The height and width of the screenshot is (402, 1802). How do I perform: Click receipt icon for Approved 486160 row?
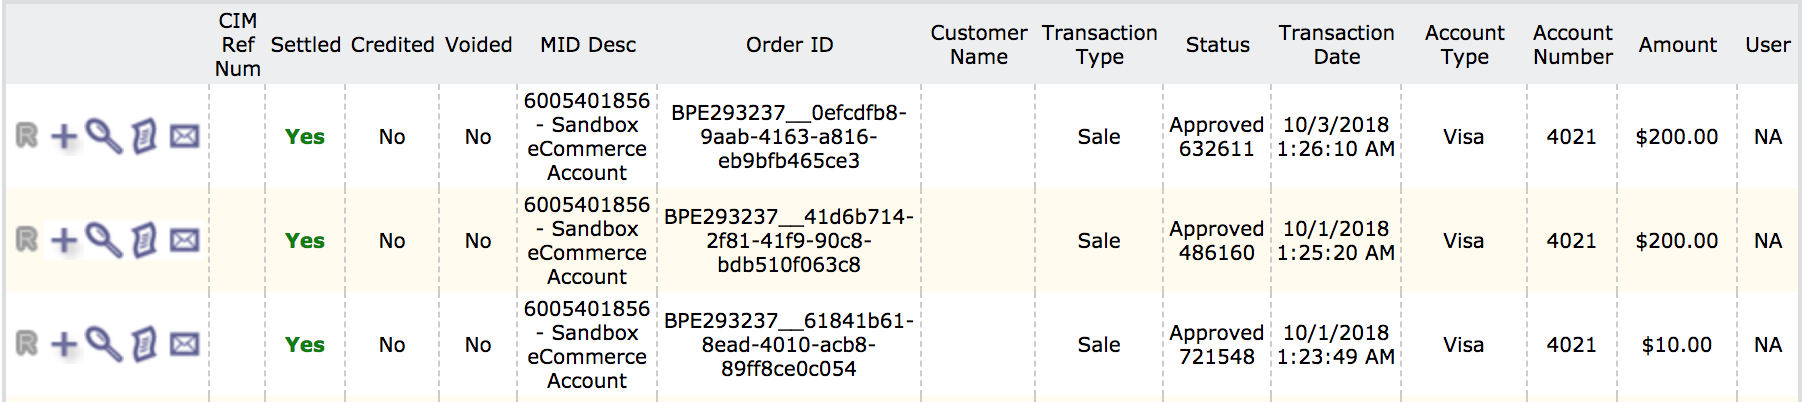[145, 241]
